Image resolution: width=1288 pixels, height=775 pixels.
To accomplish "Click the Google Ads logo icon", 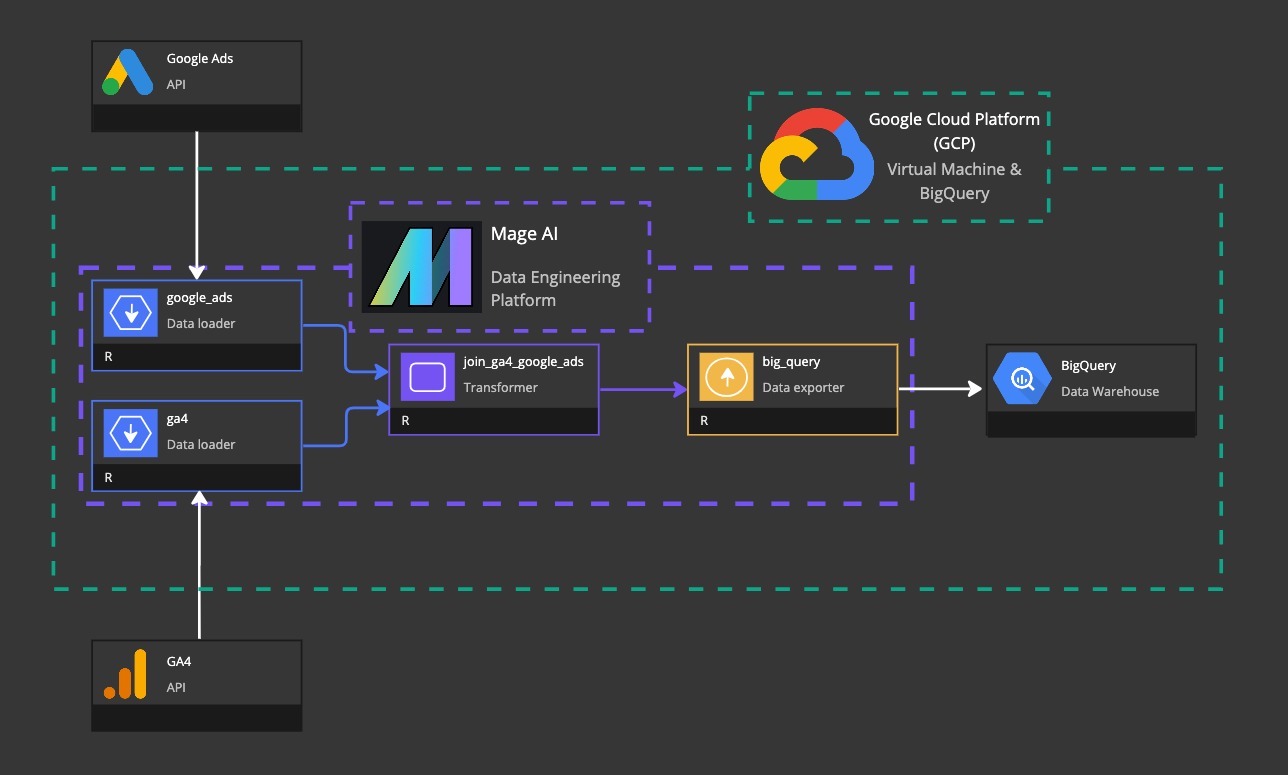I will click(x=128, y=72).
